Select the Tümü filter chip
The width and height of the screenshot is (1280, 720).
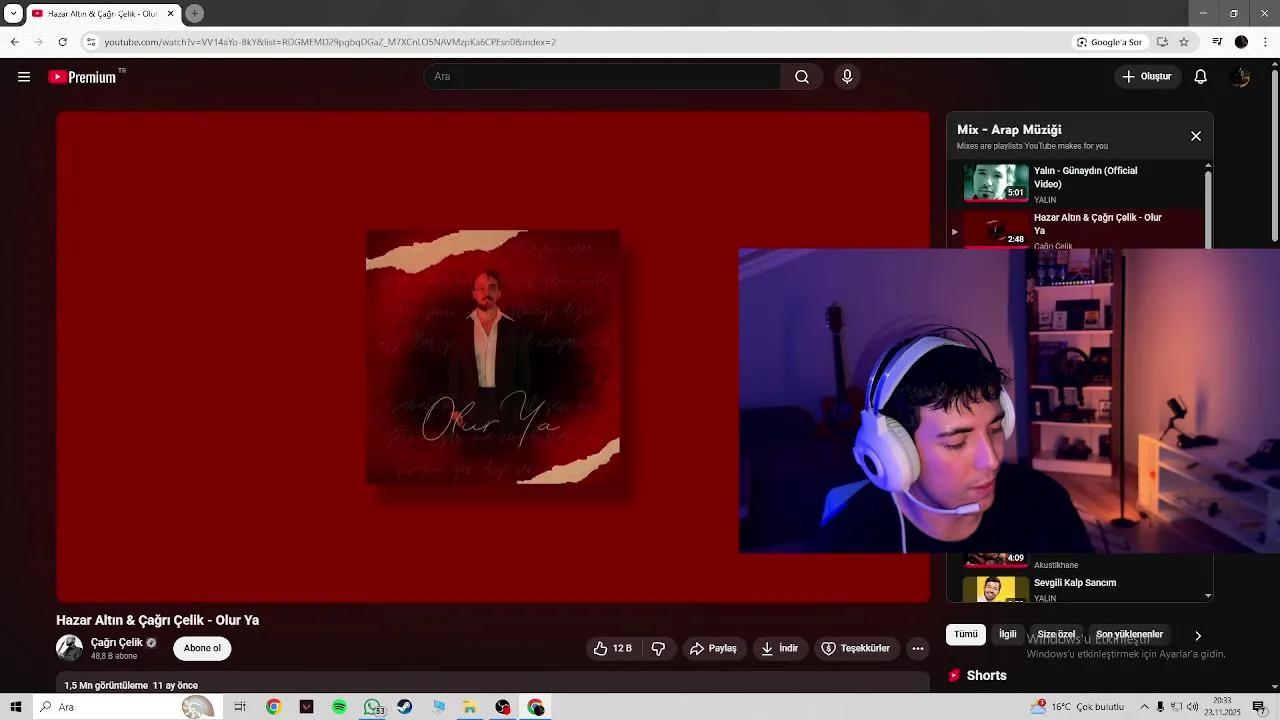point(966,635)
